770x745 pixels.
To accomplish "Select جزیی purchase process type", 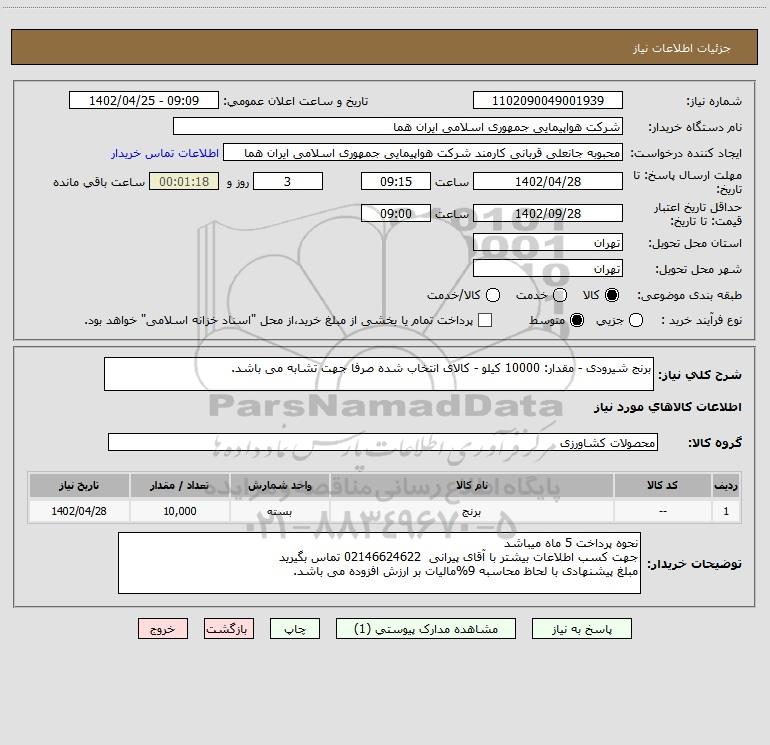I will 636,320.
